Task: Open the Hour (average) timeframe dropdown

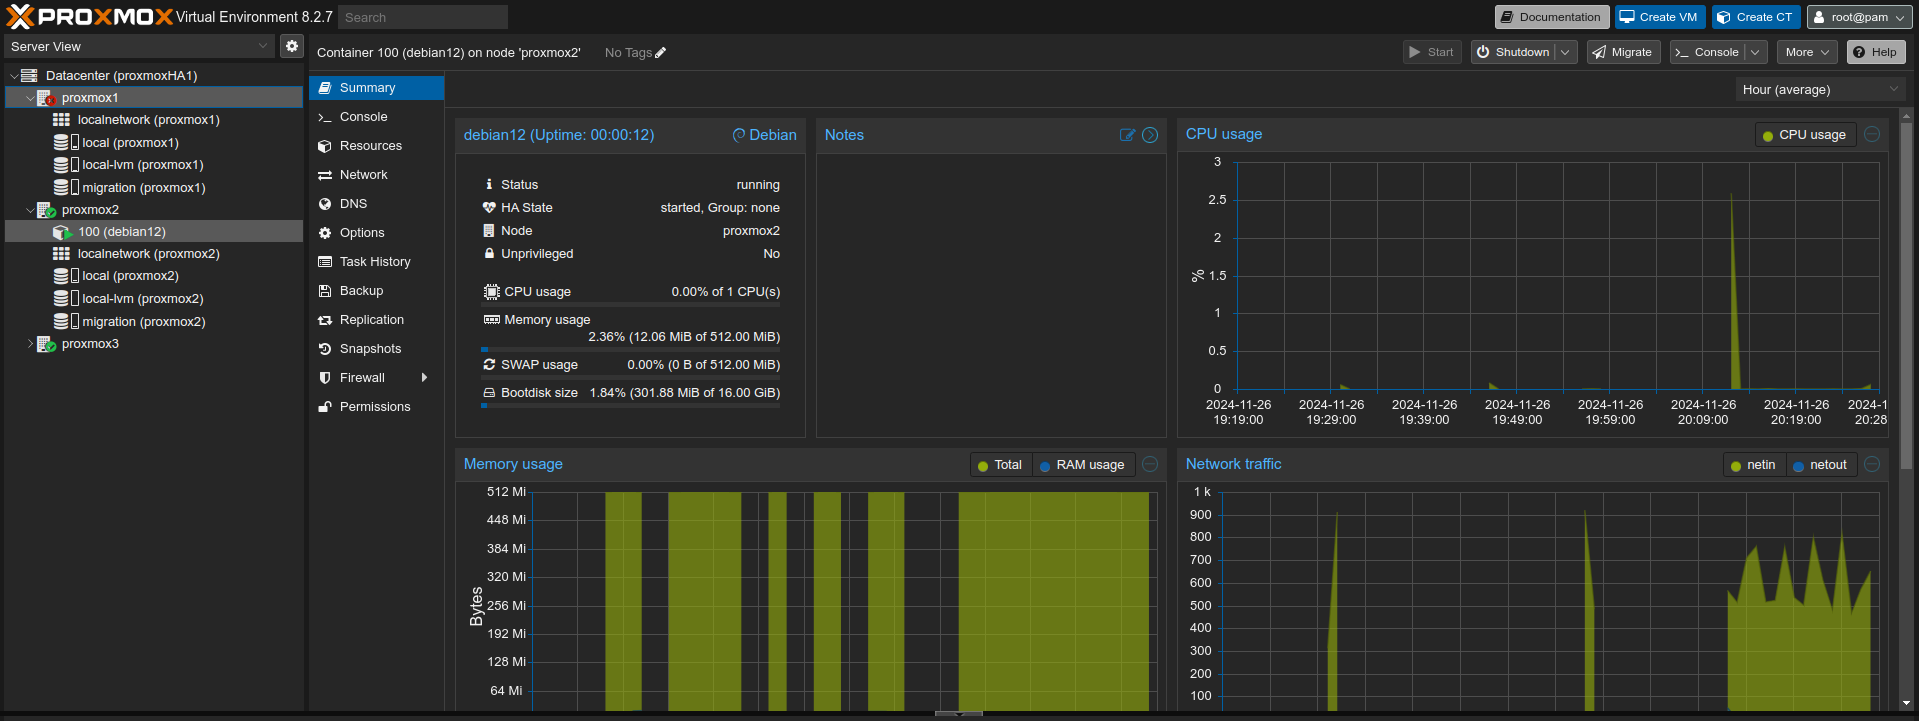Action: [x=1820, y=89]
